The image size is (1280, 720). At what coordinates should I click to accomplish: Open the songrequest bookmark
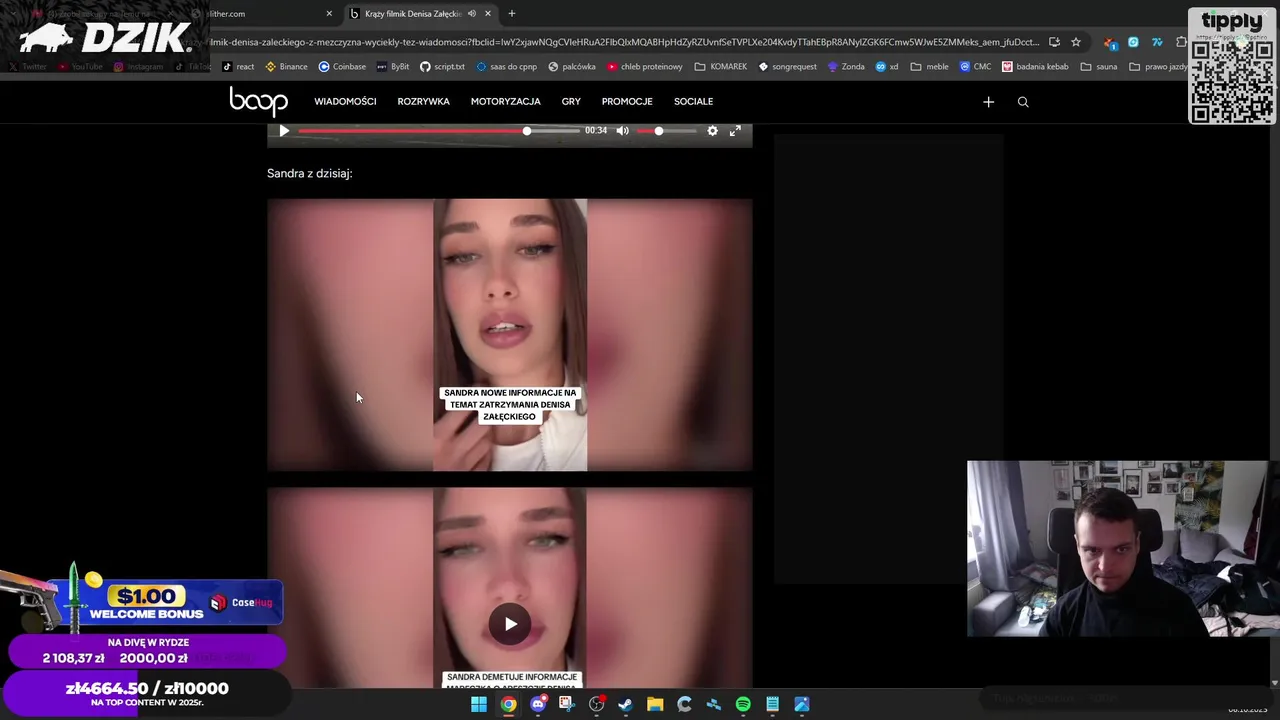[x=788, y=67]
